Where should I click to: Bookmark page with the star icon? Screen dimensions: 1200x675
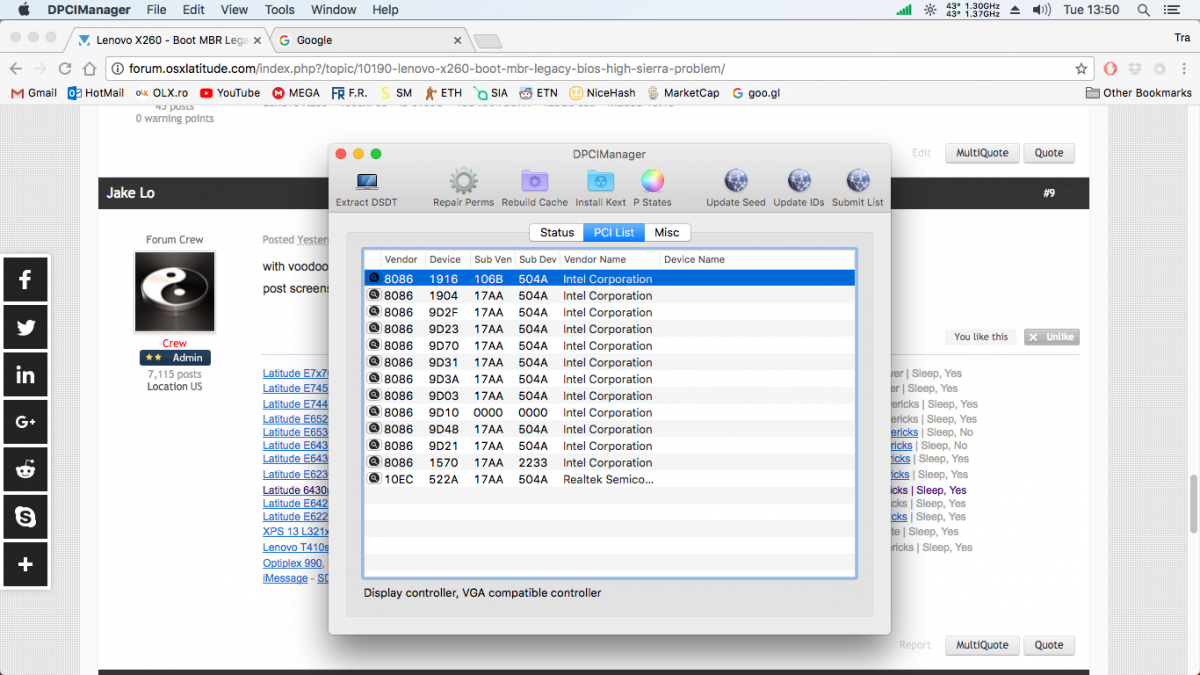(x=1081, y=69)
